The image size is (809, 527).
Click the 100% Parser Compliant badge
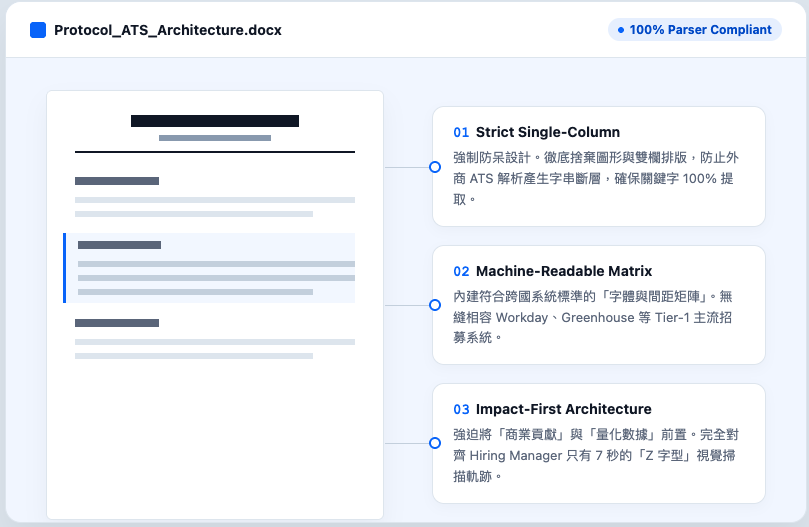(x=694, y=30)
